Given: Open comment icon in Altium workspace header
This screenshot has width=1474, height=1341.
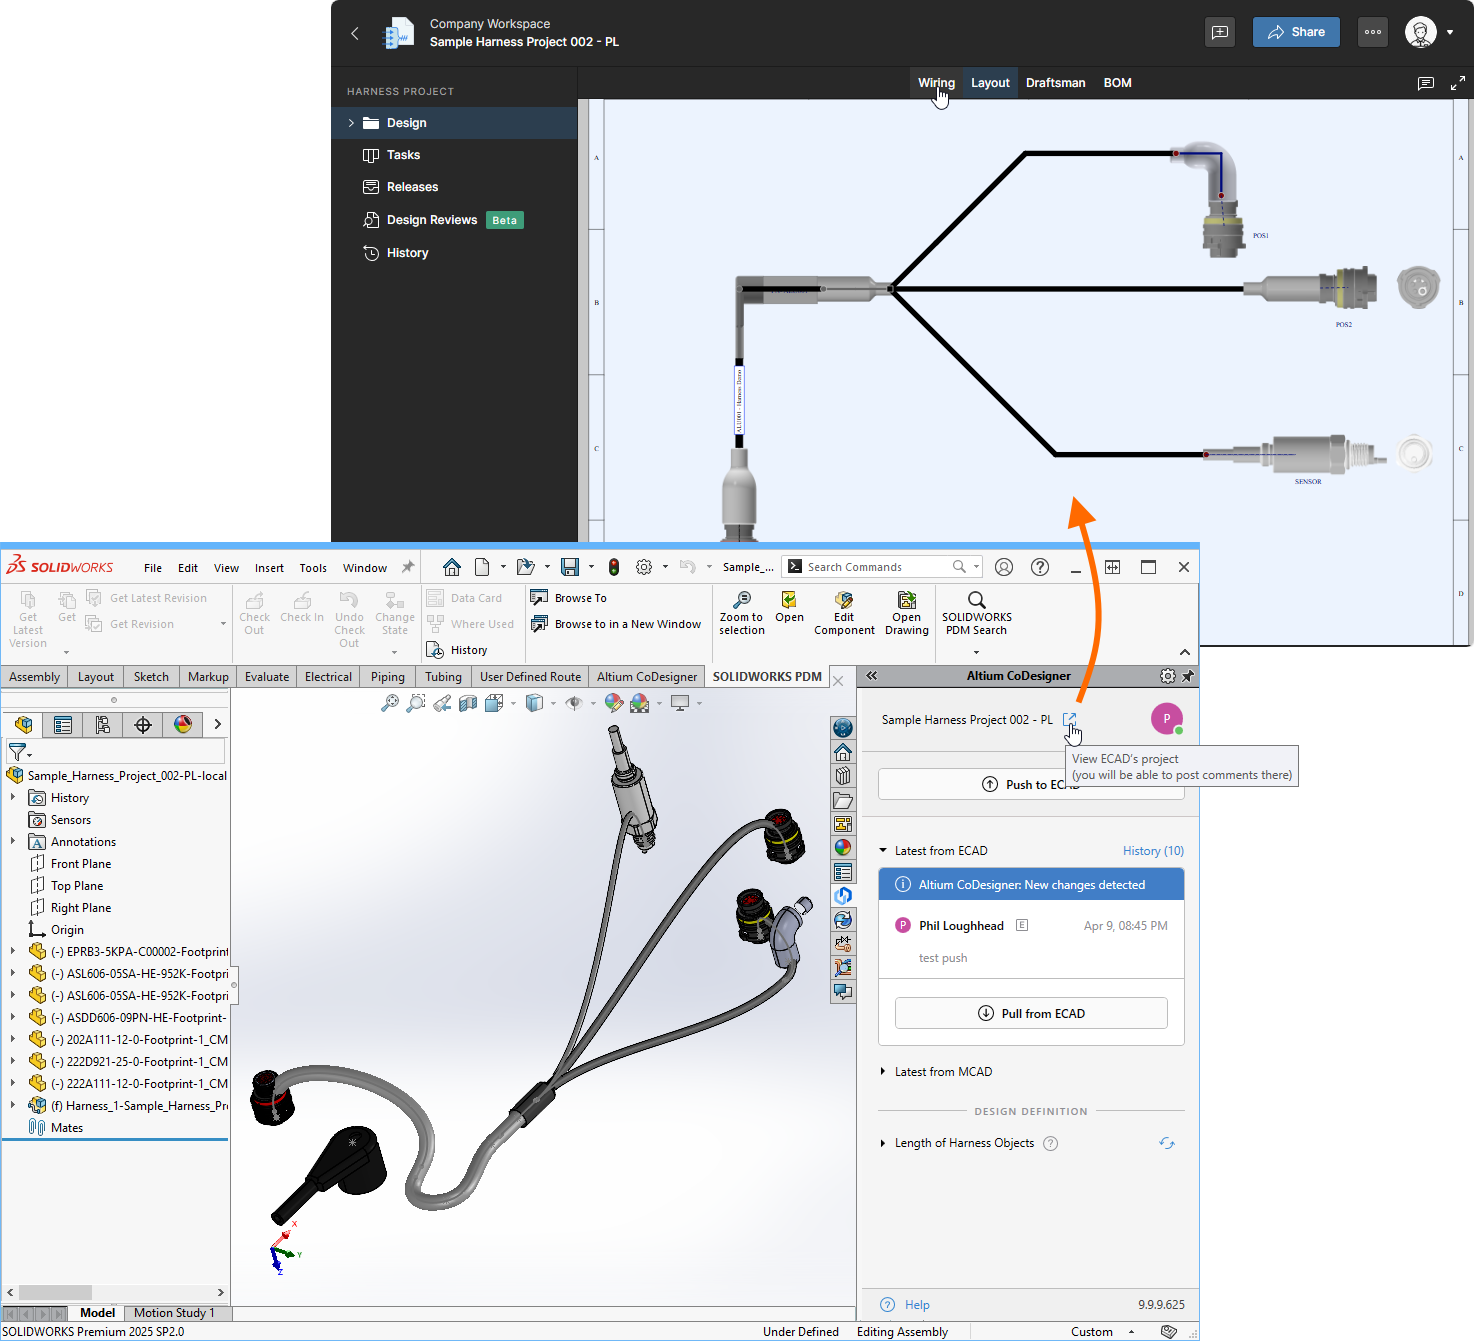Looking at the screenshot, I should click(1220, 32).
